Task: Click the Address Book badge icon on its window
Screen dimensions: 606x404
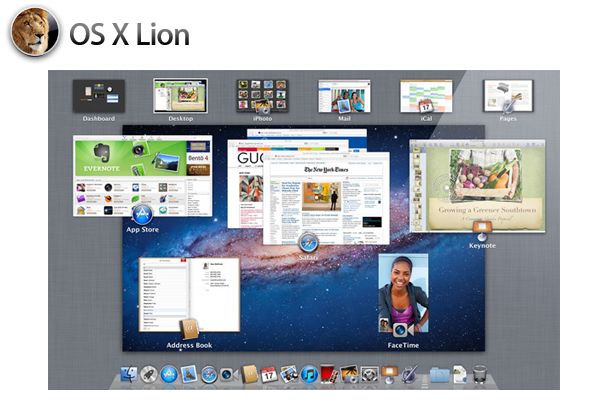Action: 189,329
